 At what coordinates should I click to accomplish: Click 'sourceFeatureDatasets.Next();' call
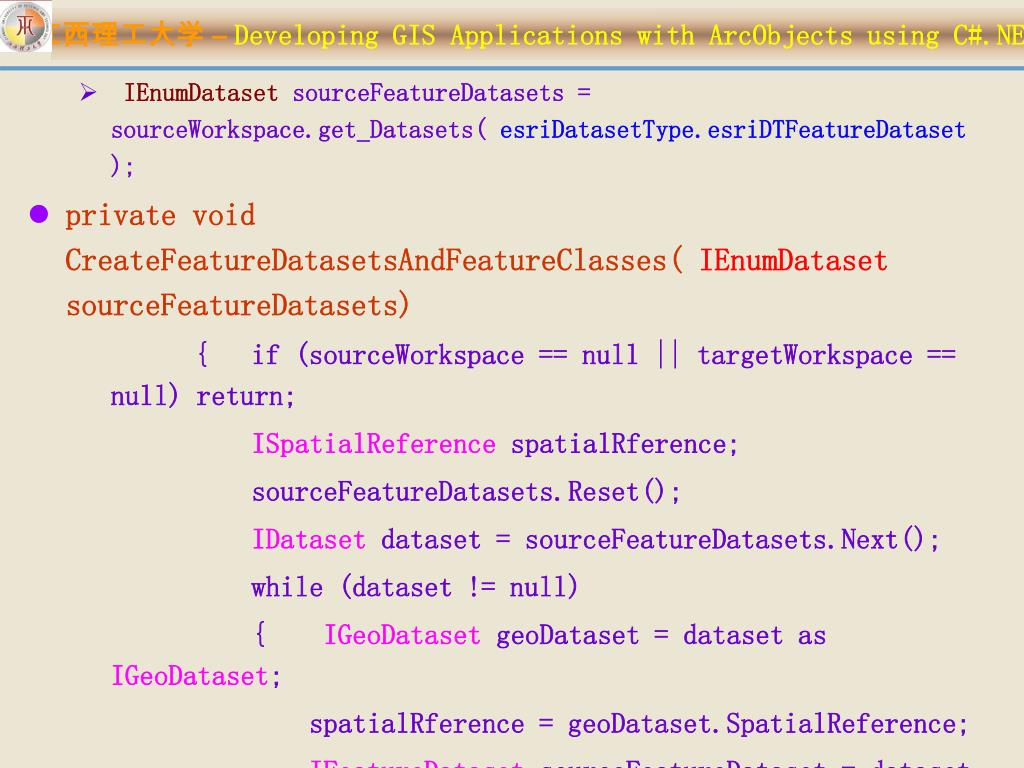(732, 539)
